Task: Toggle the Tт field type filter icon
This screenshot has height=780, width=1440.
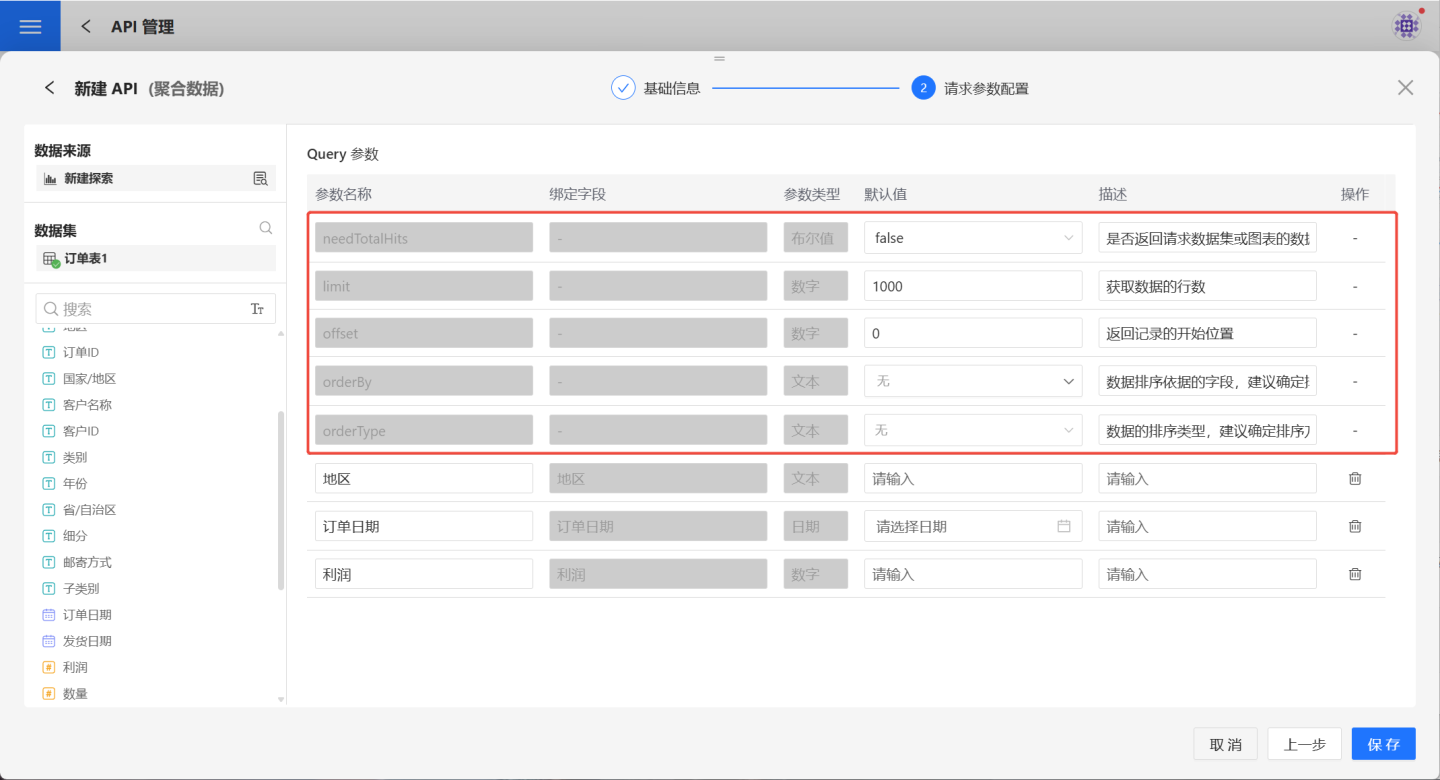Action: pyautogui.click(x=257, y=309)
